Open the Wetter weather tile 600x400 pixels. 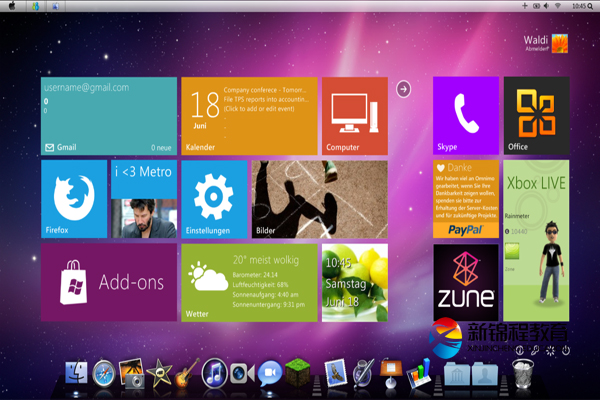pyautogui.click(x=249, y=282)
